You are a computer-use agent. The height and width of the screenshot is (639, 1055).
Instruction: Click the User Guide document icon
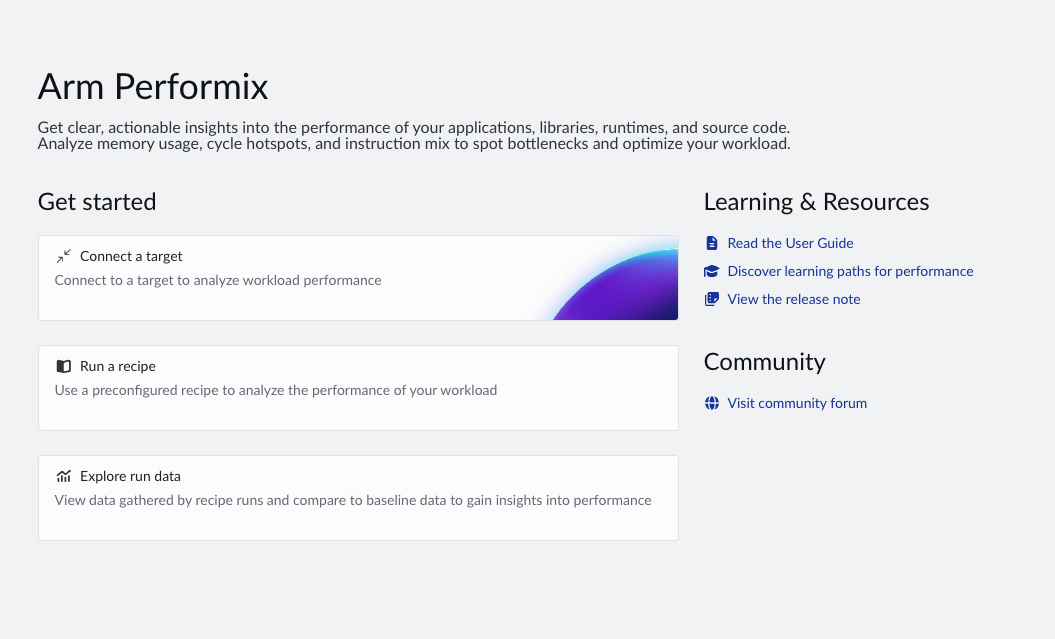point(711,243)
